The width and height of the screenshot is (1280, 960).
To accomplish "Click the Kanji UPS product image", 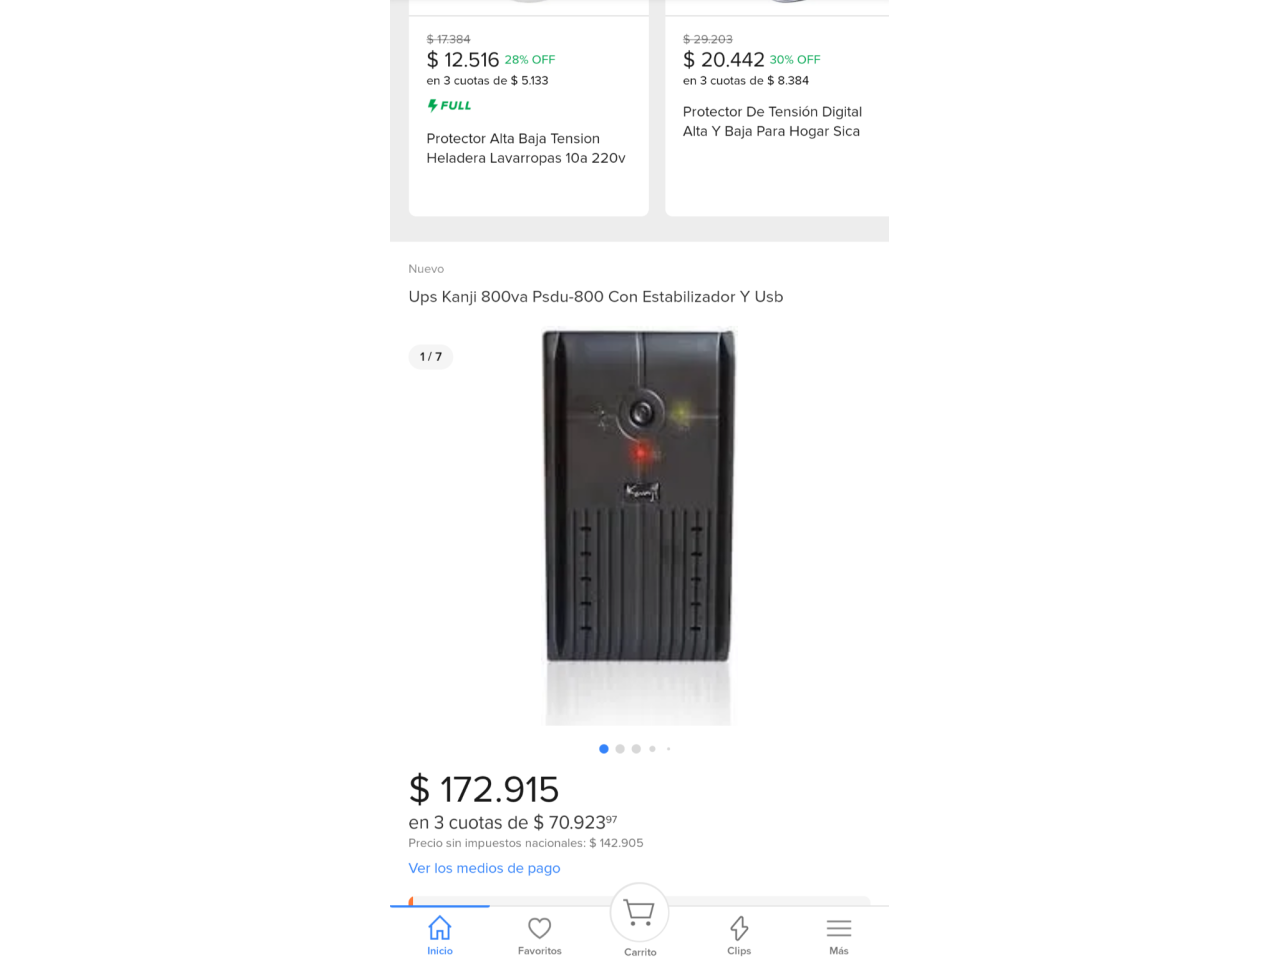I will click(x=639, y=526).
